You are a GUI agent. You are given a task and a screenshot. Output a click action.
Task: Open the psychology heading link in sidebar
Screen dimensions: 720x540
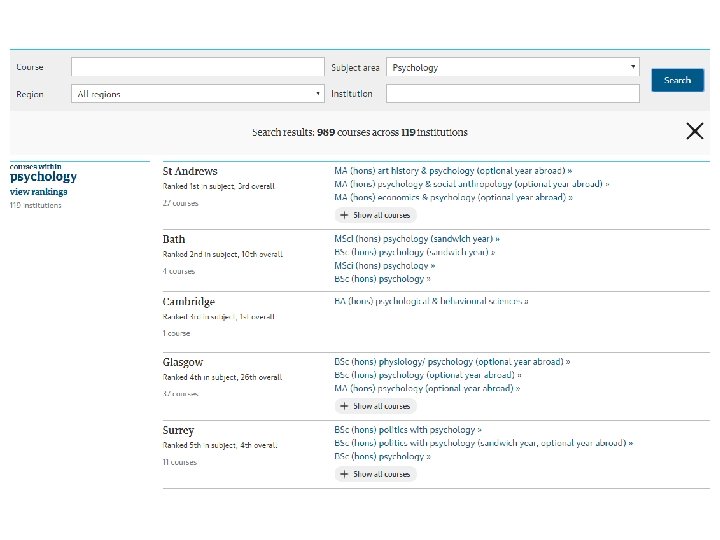pyautogui.click(x=43, y=177)
